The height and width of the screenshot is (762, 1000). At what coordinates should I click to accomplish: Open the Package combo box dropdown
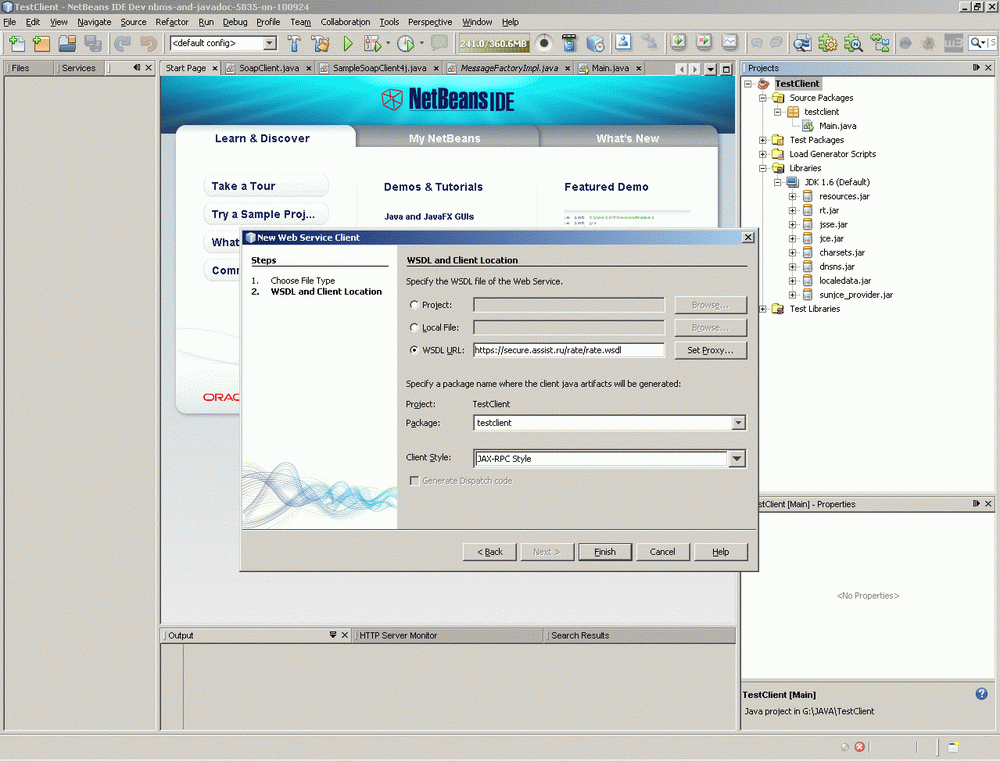click(x=738, y=422)
